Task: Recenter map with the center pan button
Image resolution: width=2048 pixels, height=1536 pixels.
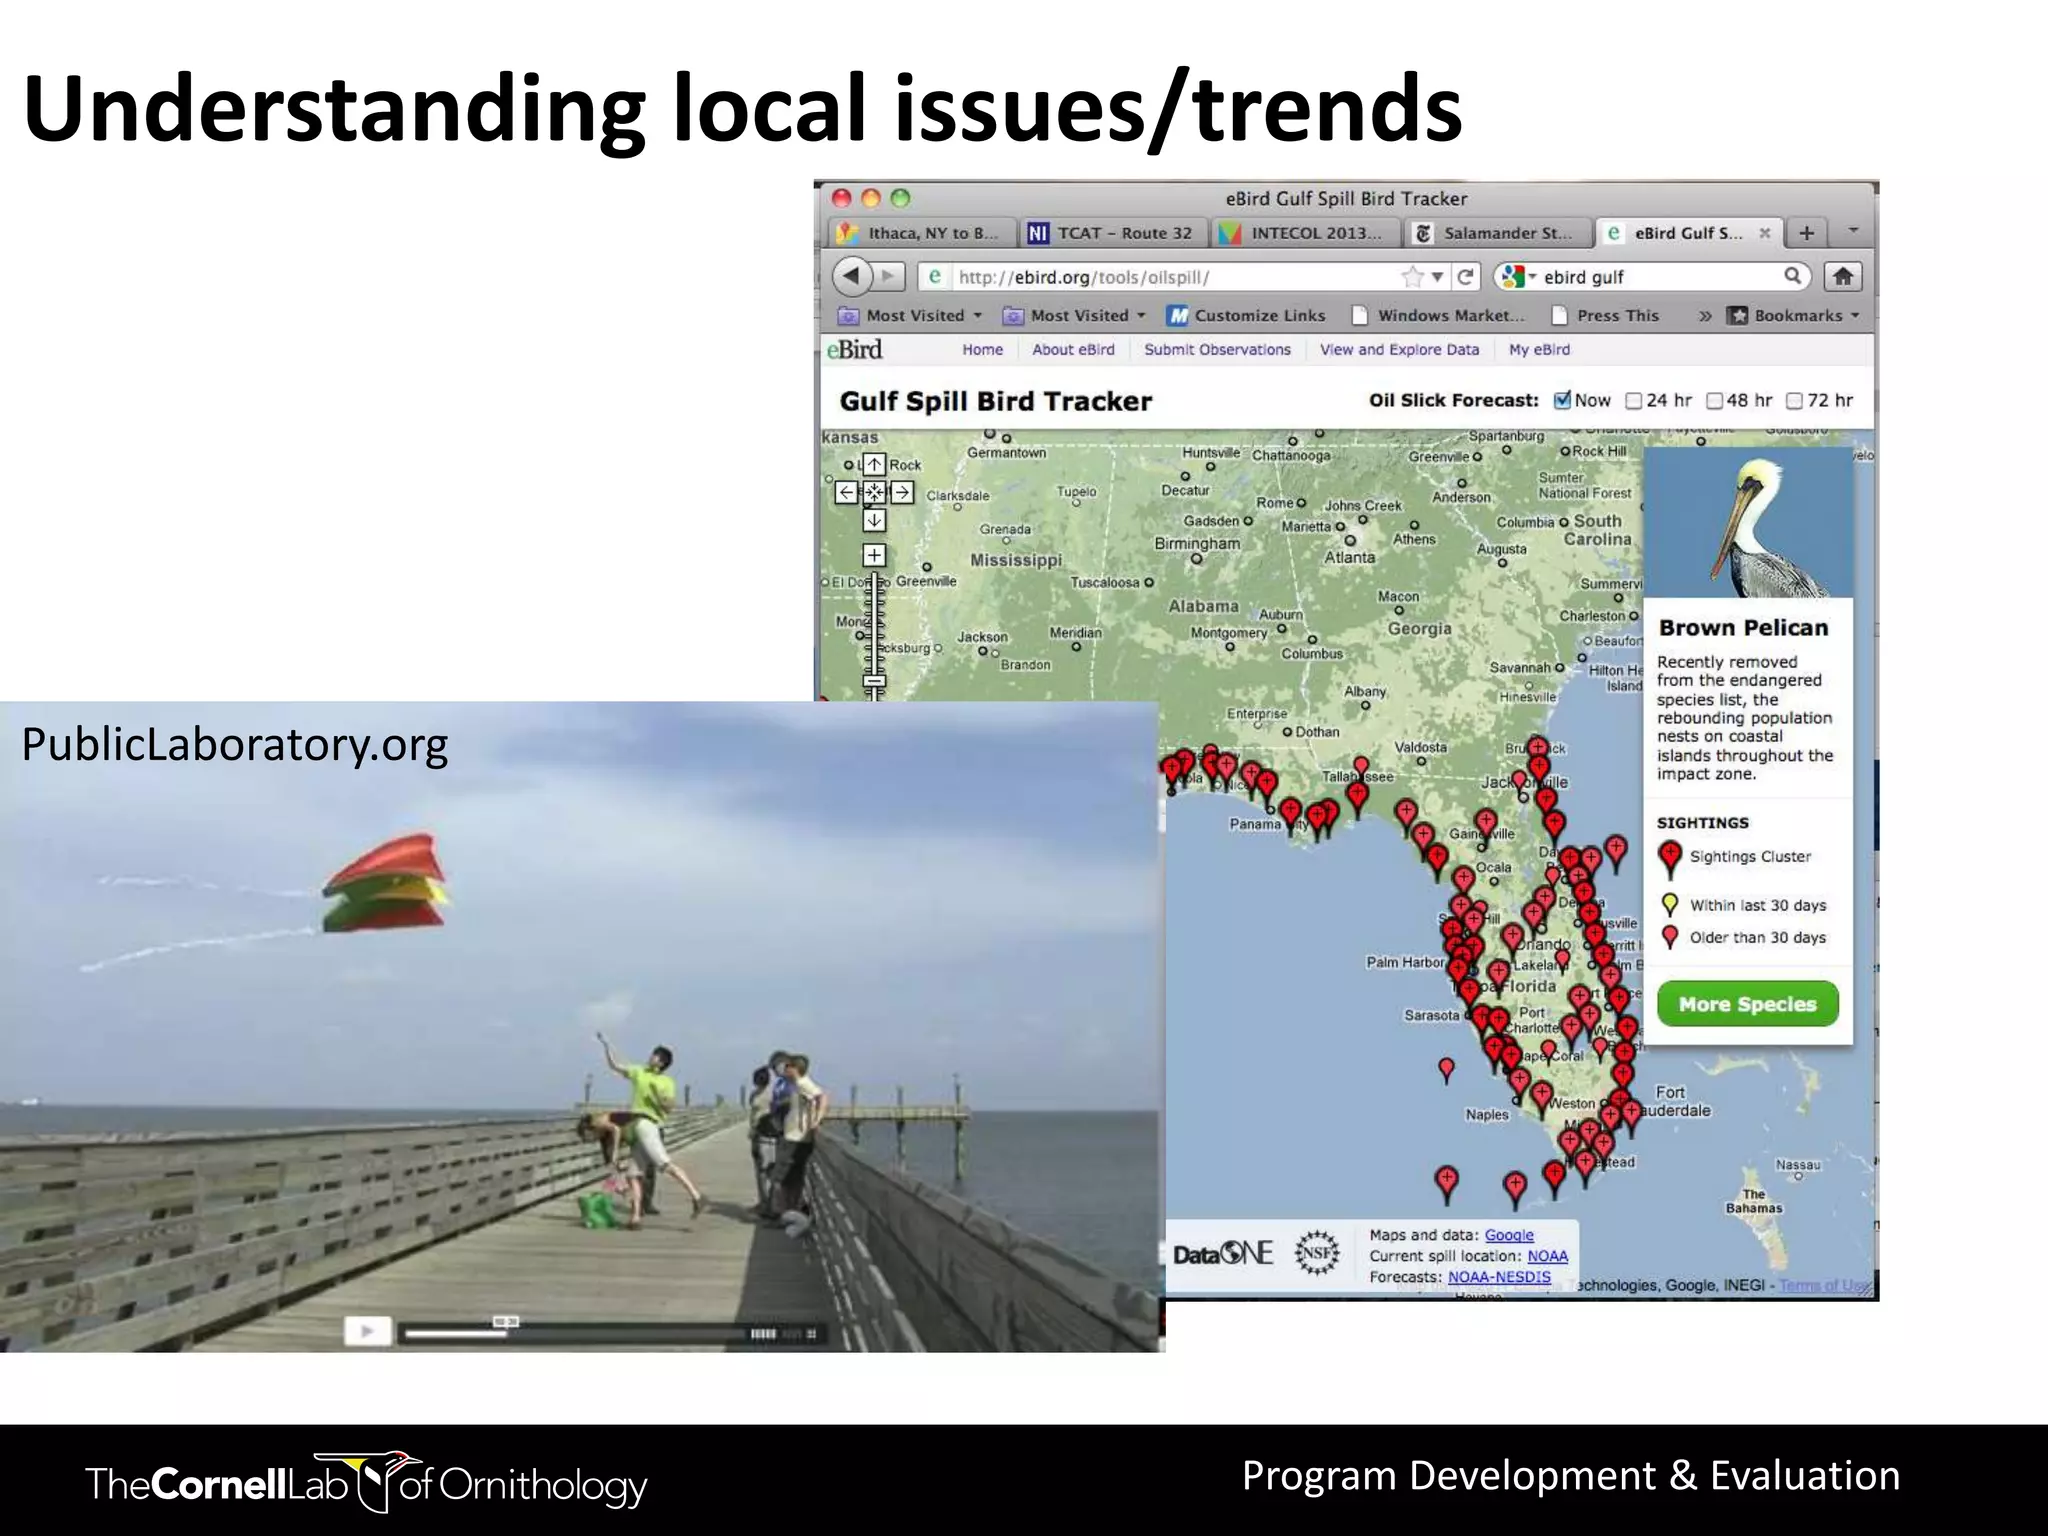Action: click(875, 492)
